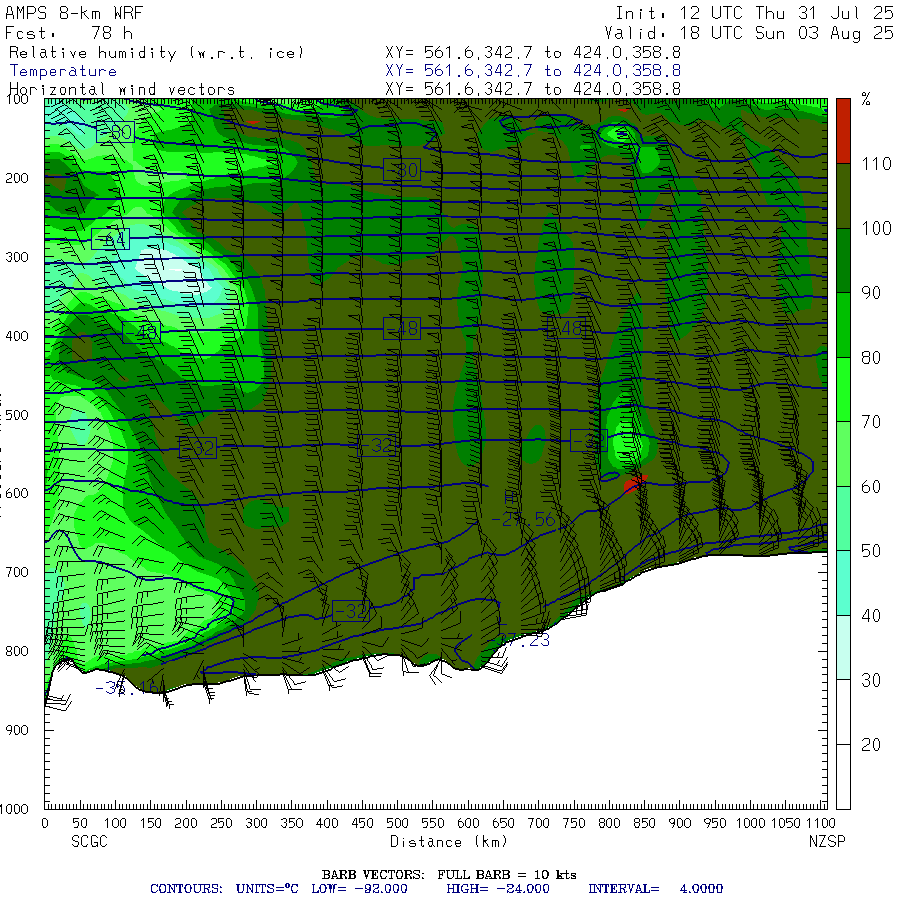Screen dimensions: 900x900
Task: Pick the 50–60% color bar segment
Action: 843,518
